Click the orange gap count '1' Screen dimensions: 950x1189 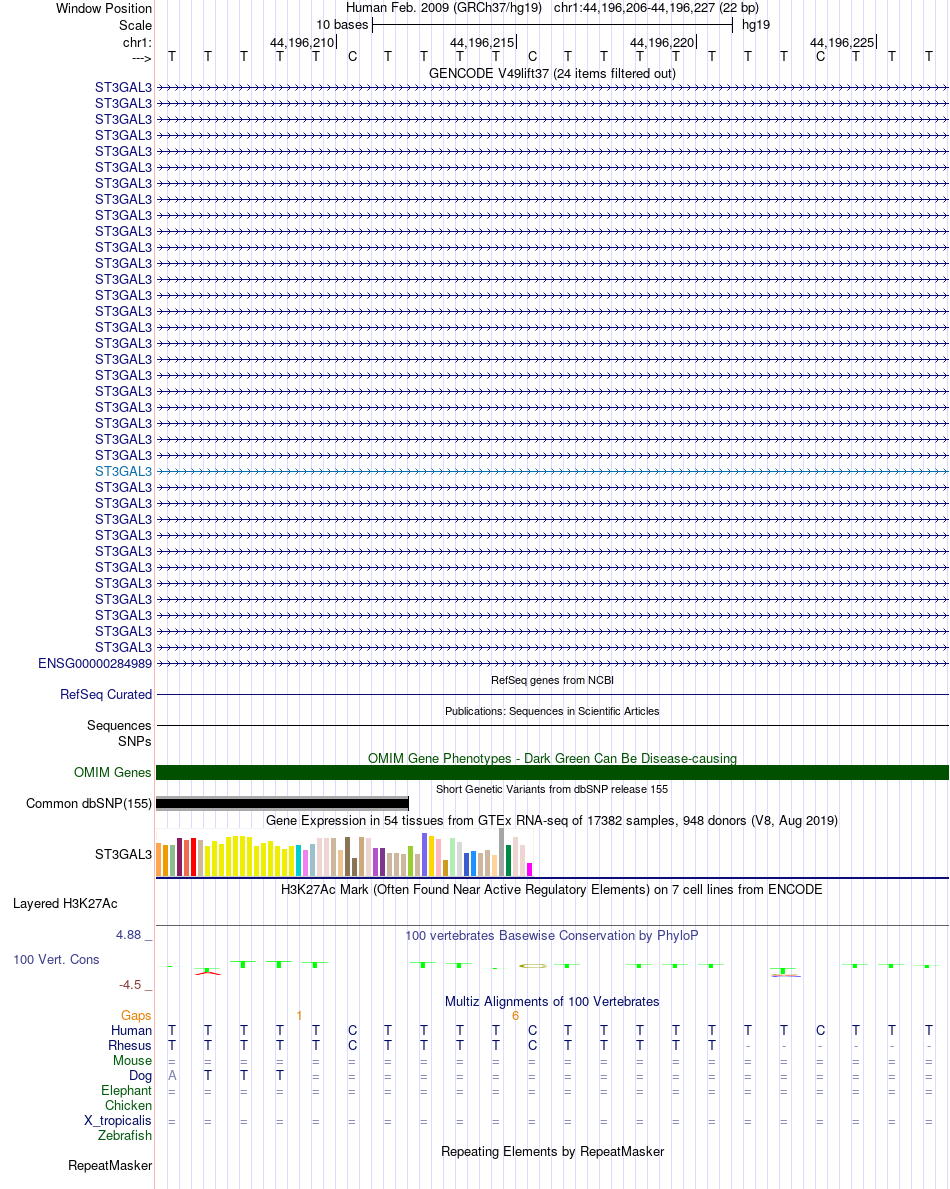coord(299,1016)
